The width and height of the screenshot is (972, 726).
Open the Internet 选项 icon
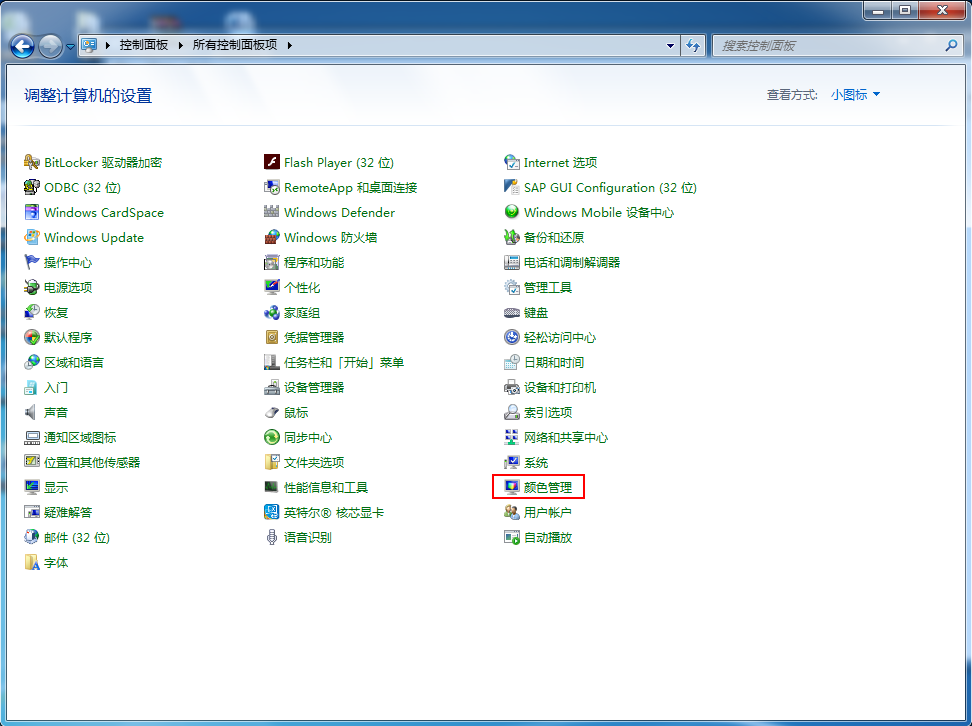(x=511, y=162)
